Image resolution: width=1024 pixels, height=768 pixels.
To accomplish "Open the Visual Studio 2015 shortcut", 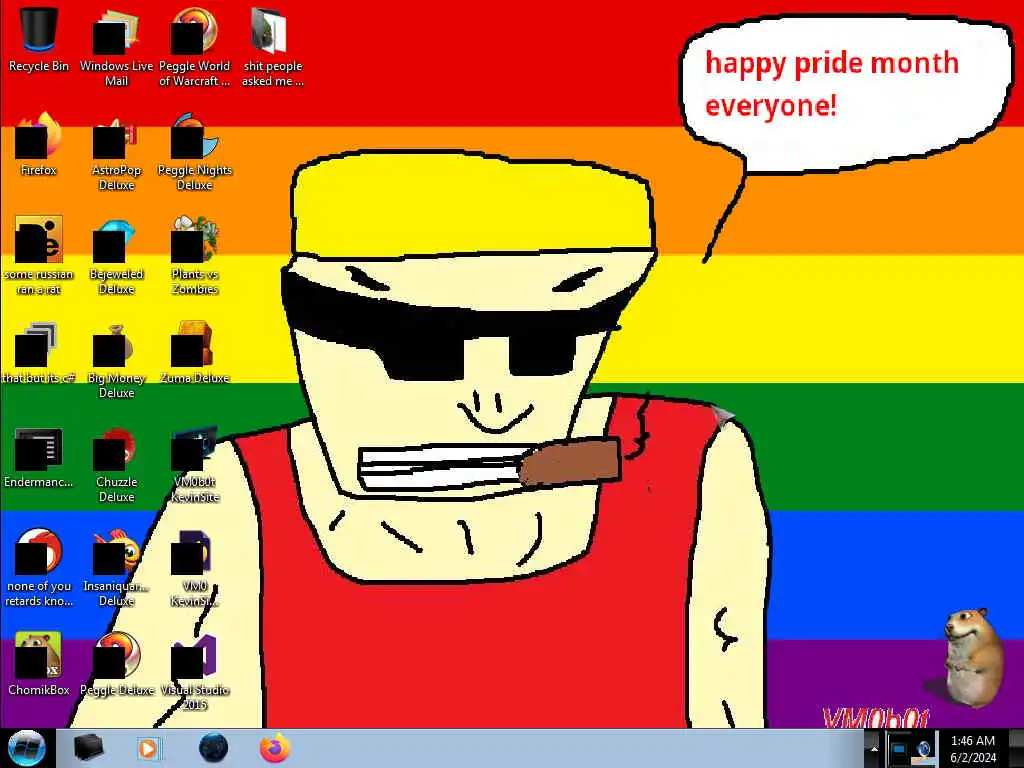I will point(195,671).
